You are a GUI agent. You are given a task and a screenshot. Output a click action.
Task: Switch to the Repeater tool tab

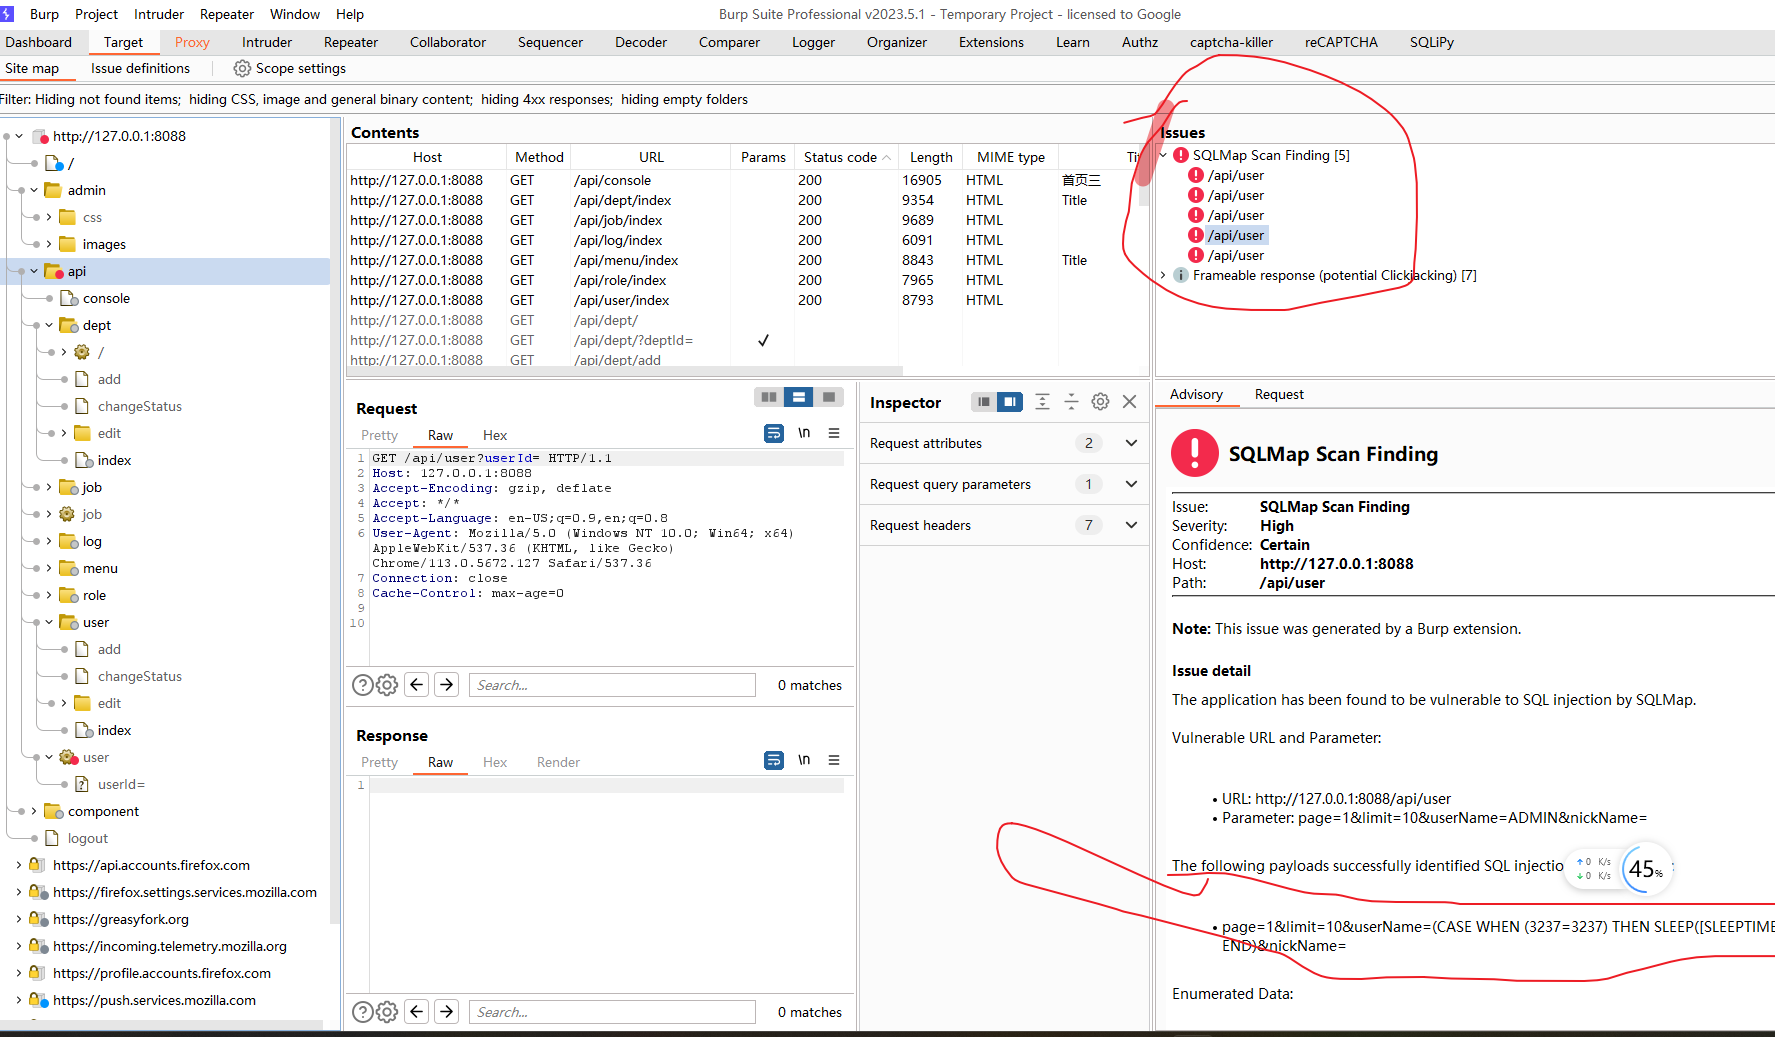point(351,42)
